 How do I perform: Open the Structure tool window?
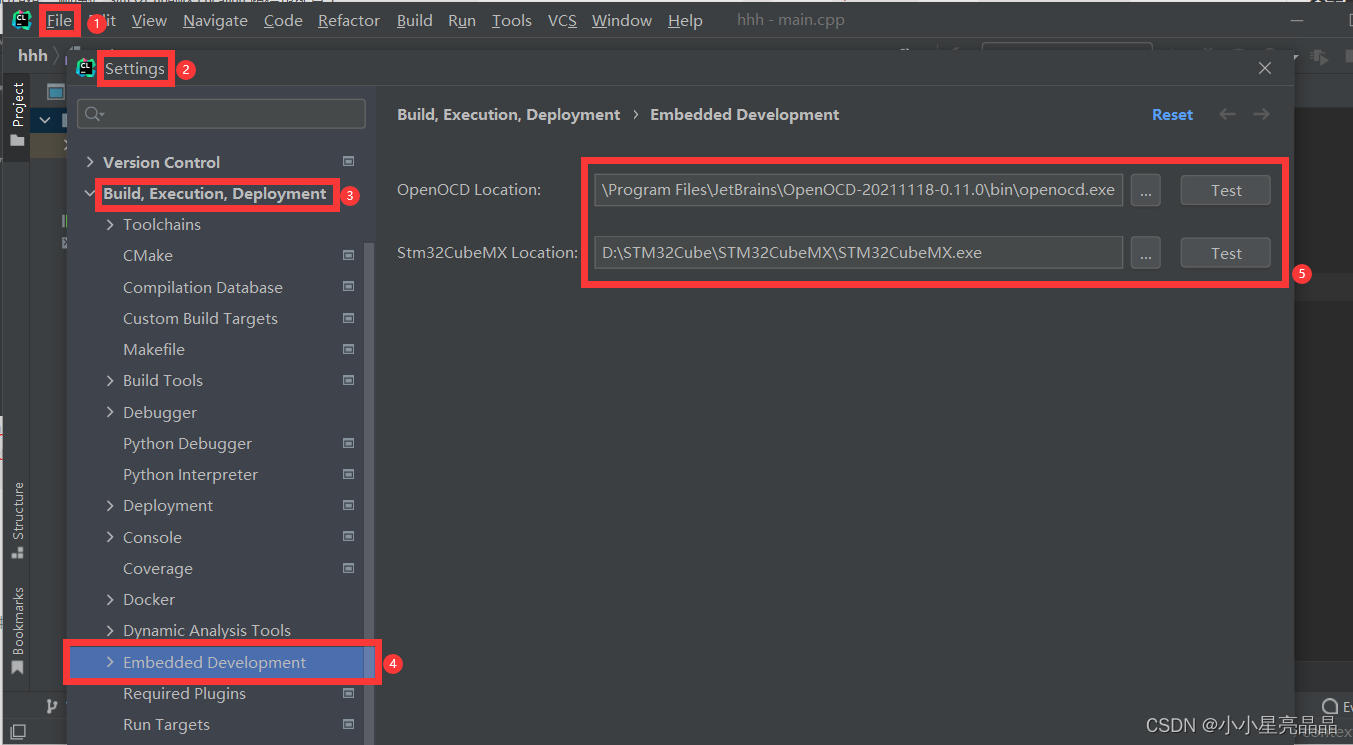pos(18,521)
